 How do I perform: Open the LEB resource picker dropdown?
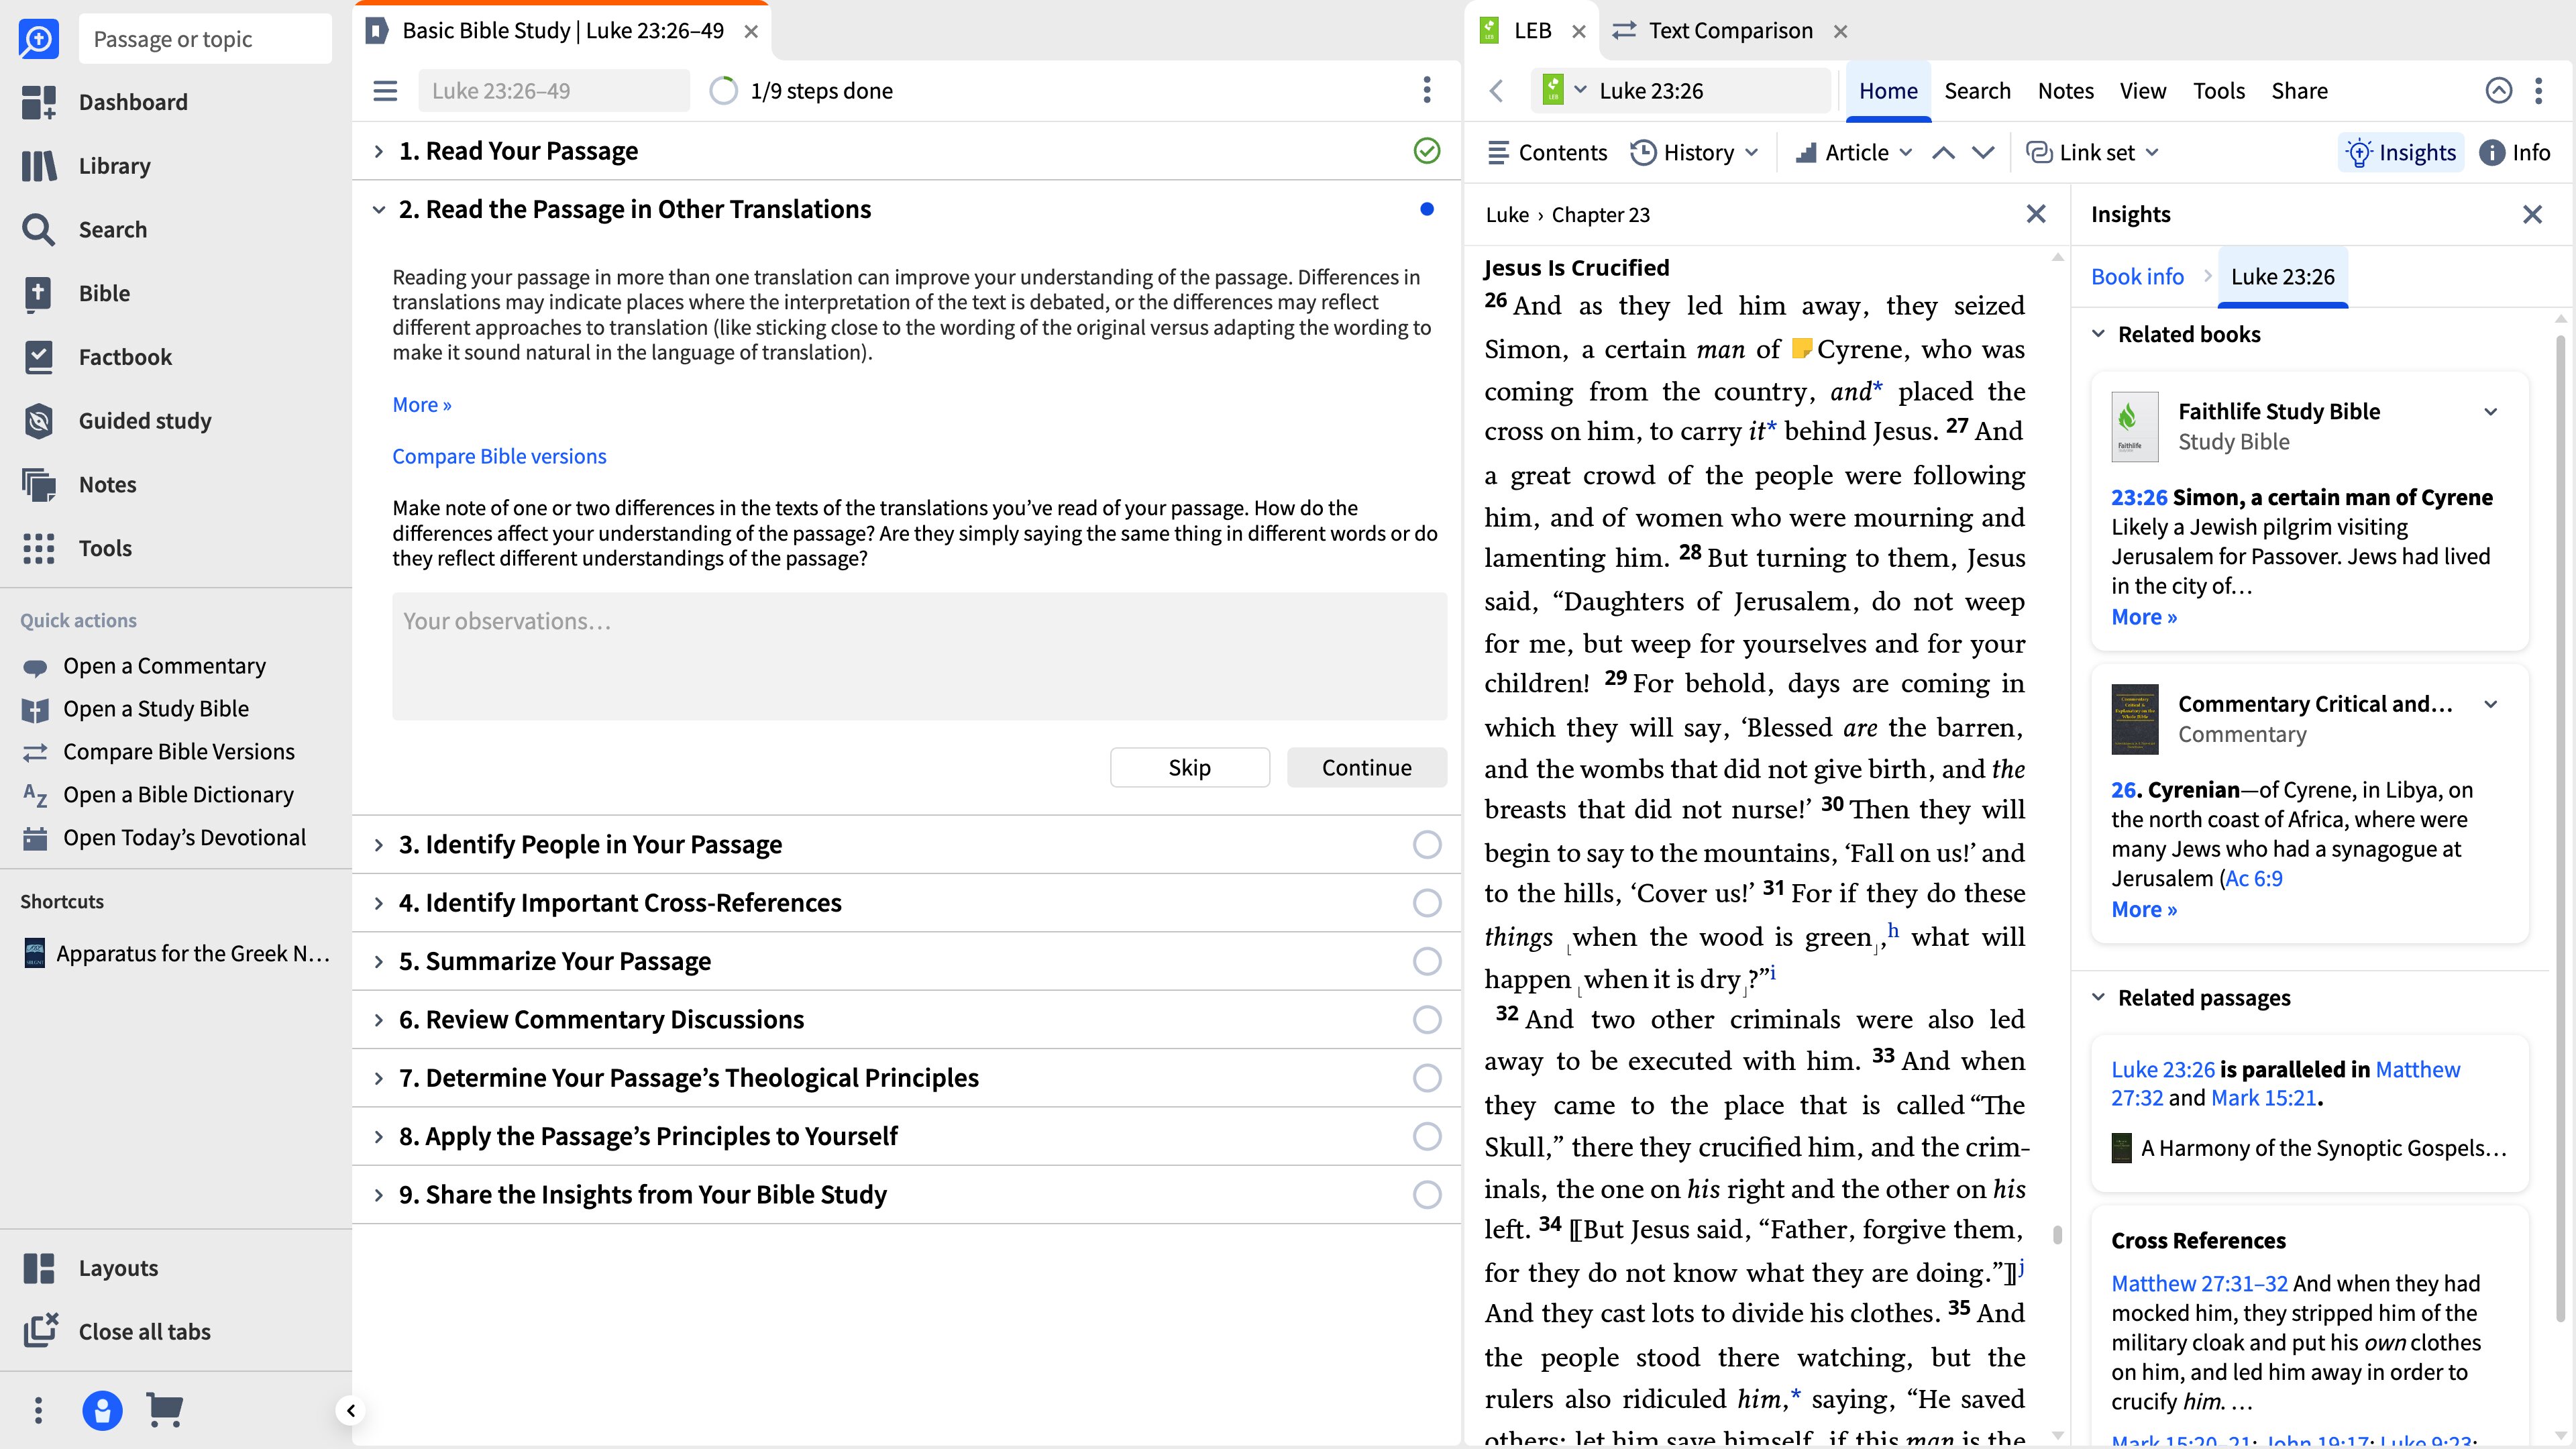pyautogui.click(x=1566, y=90)
